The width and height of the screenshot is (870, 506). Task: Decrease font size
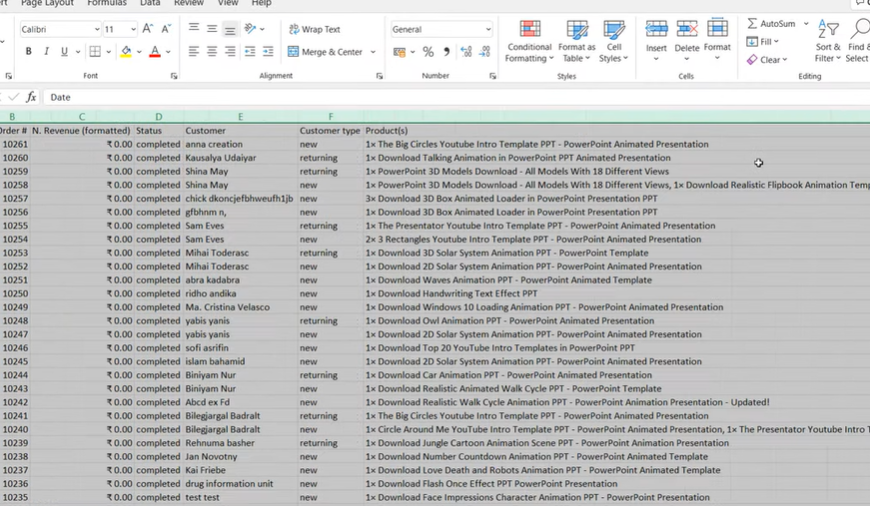click(x=166, y=29)
